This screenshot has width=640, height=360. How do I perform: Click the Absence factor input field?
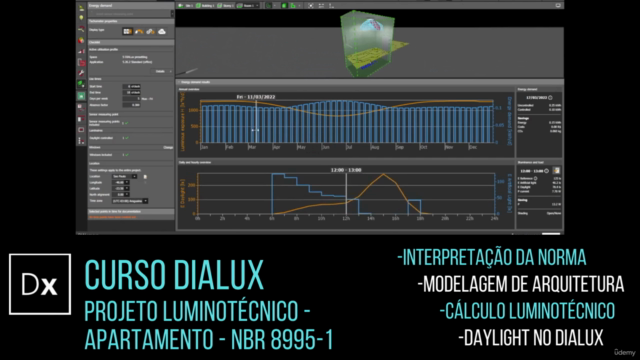[131, 105]
